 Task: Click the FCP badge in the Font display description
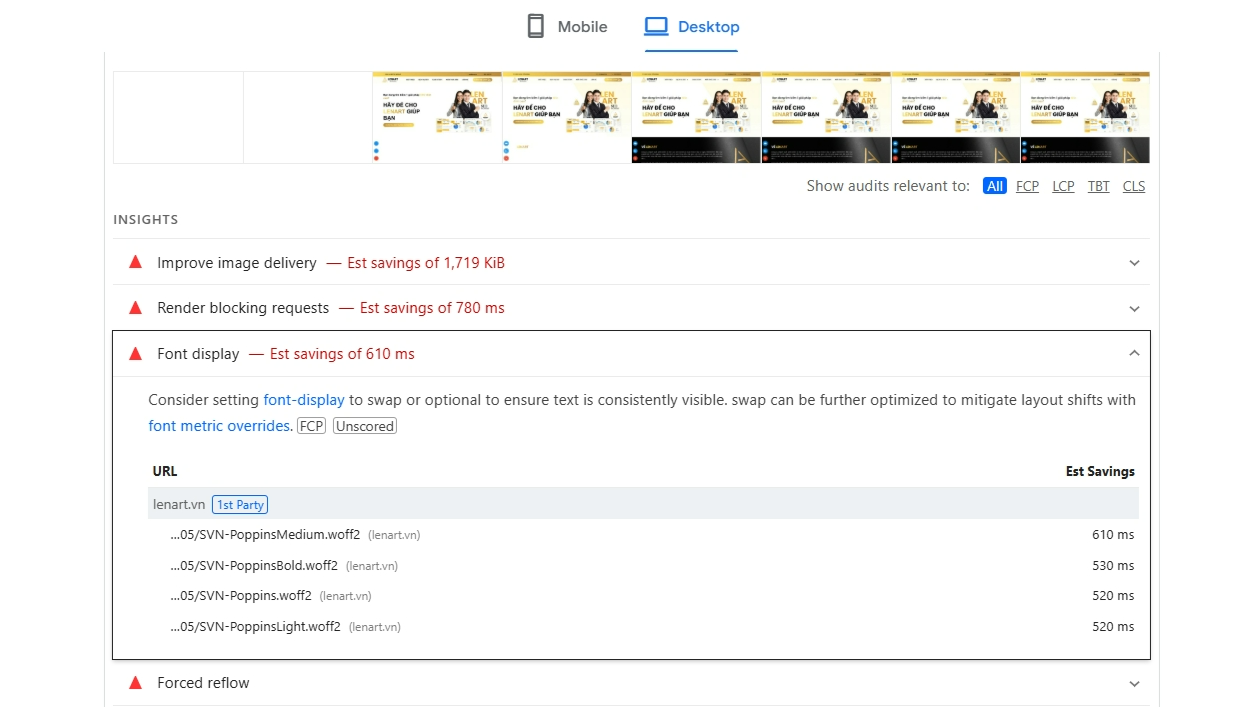point(311,425)
